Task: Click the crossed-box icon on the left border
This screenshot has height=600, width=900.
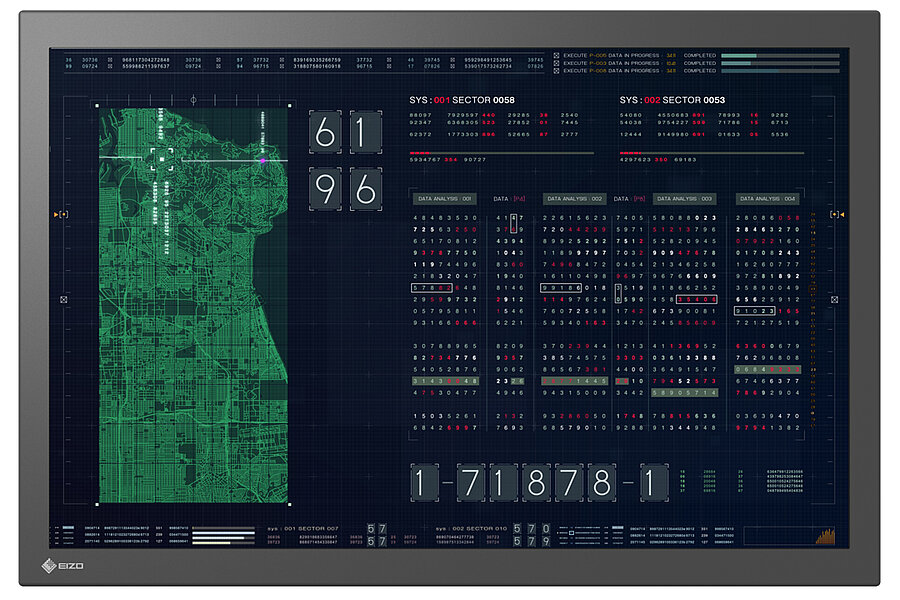Action: tap(64, 299)
